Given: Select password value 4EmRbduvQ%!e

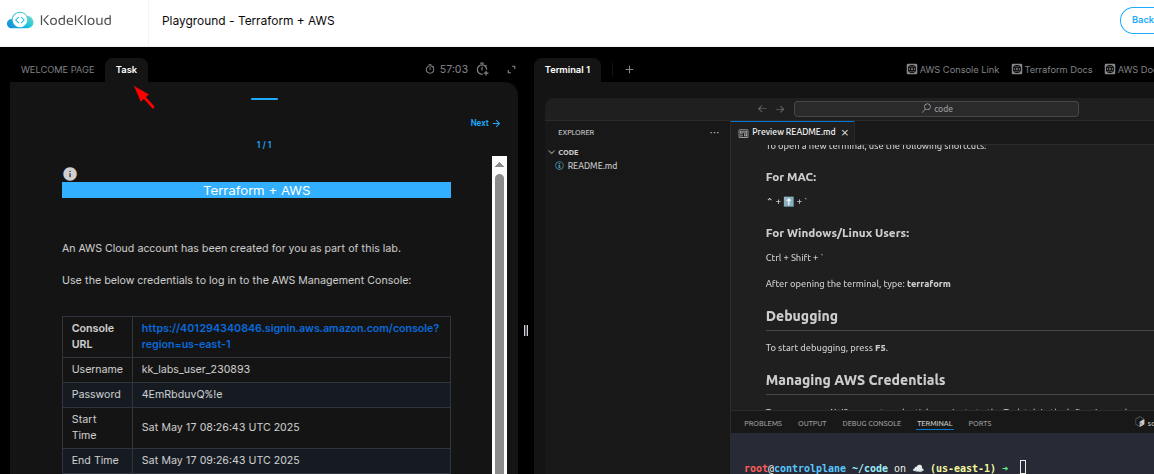Looking at the screenshot, I should [x=182, y=395].
